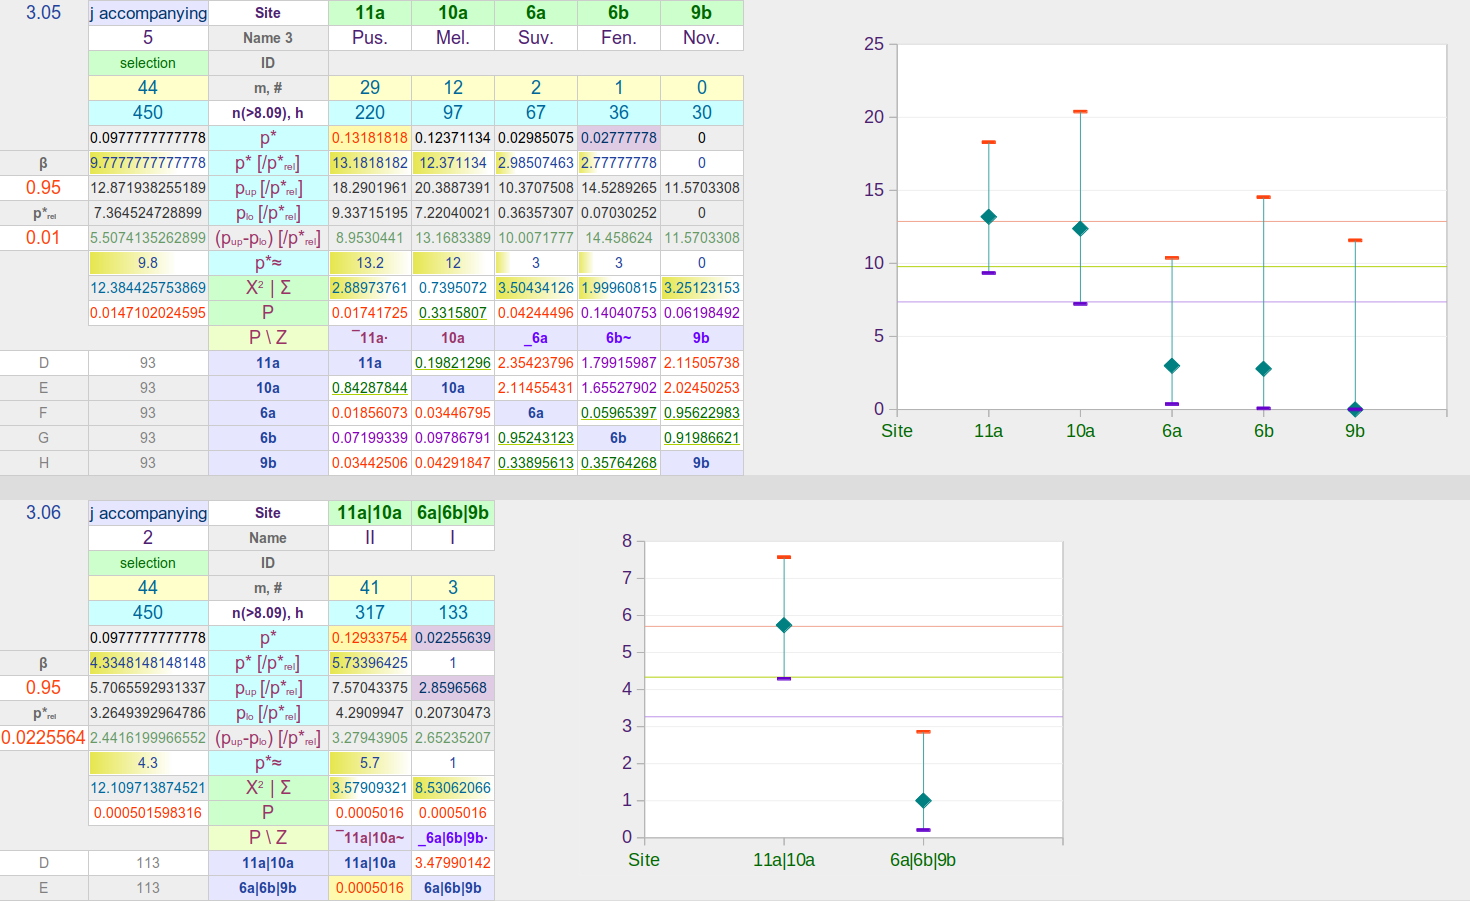This screenshot has height=901, width=1470.
Task: Click the cell showing 12.384425753869
Action: (148, 288)
